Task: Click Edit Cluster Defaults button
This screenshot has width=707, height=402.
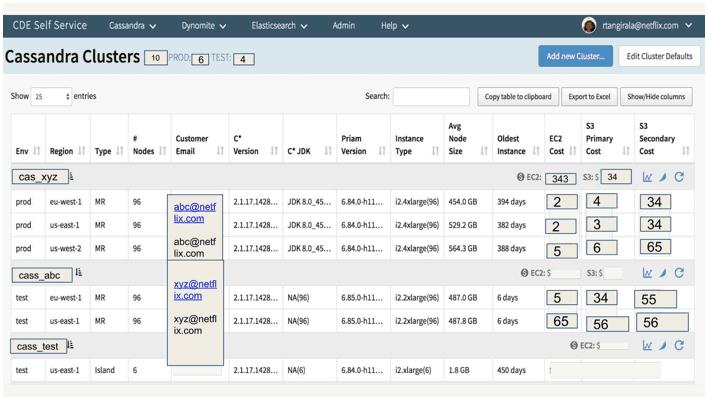Action: pyautogui.click(x=659, y=56)
